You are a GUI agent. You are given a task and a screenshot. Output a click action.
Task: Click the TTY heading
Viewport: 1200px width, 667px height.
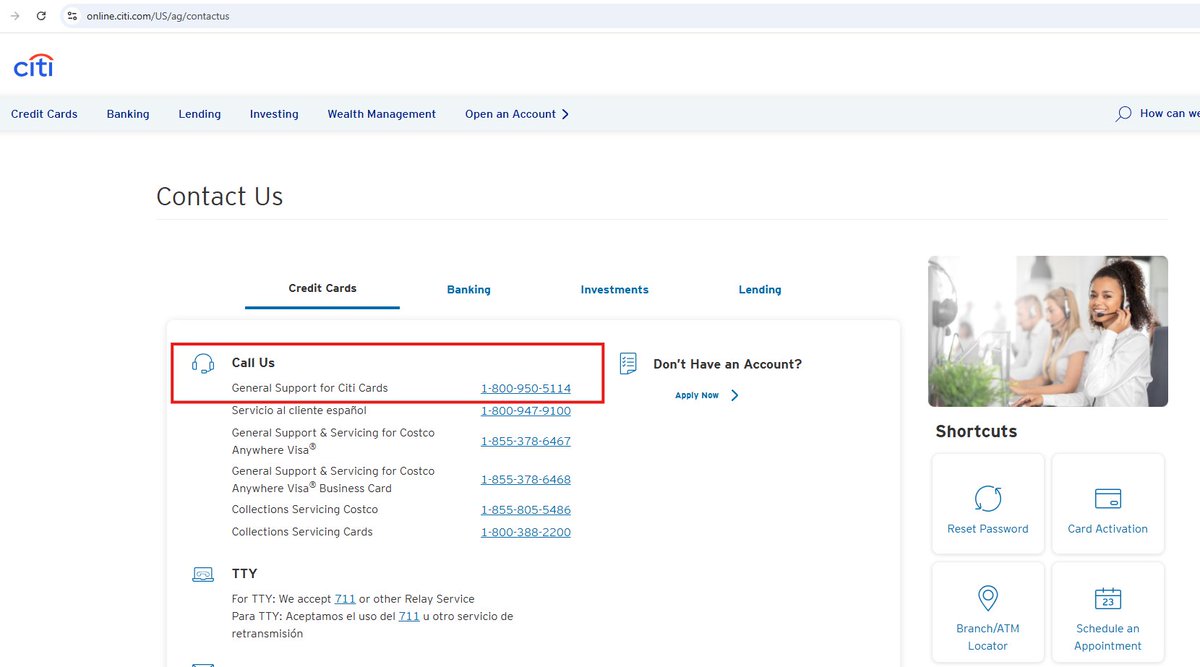click(x=245, y=574)
